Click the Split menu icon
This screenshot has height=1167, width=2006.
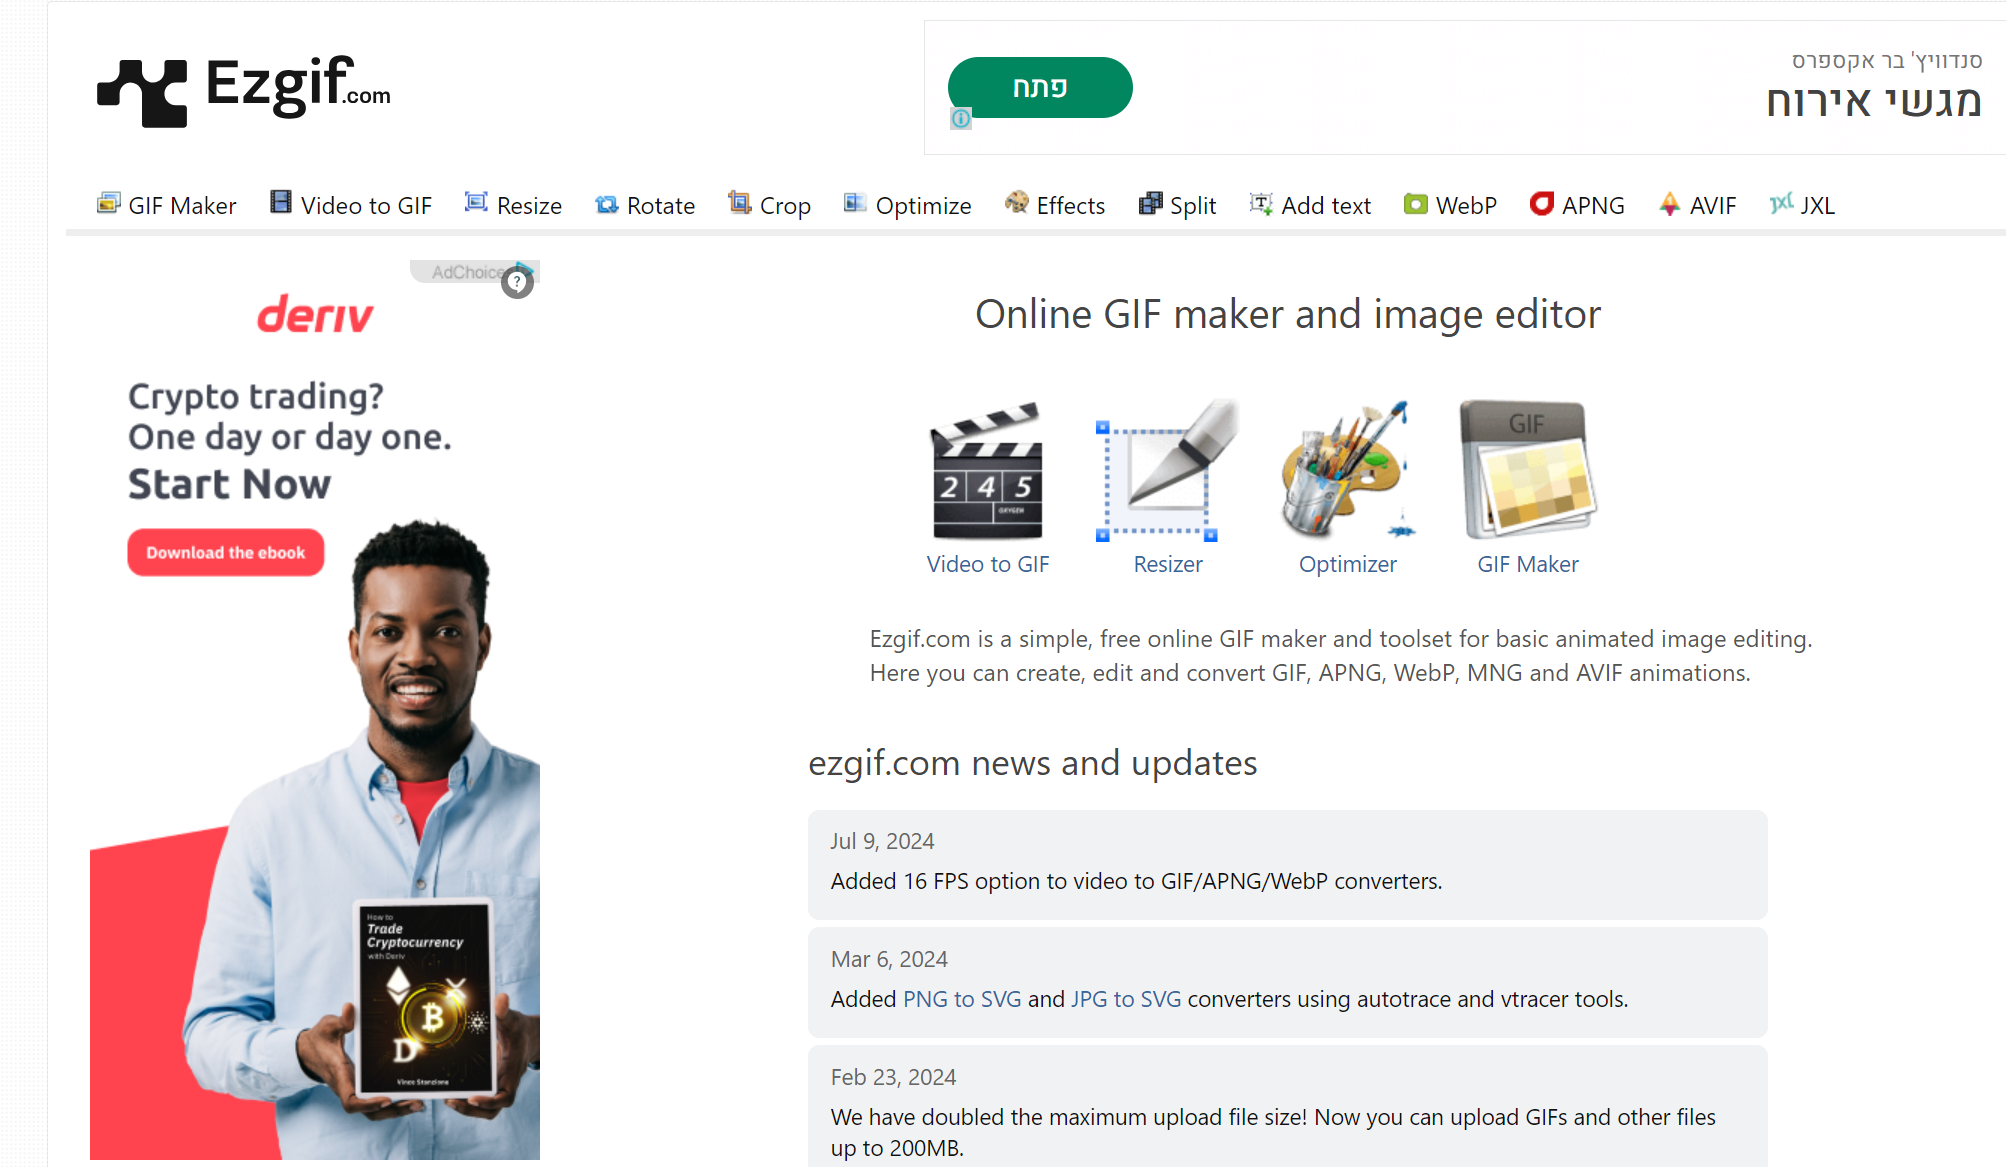[x=1150, y=204]
